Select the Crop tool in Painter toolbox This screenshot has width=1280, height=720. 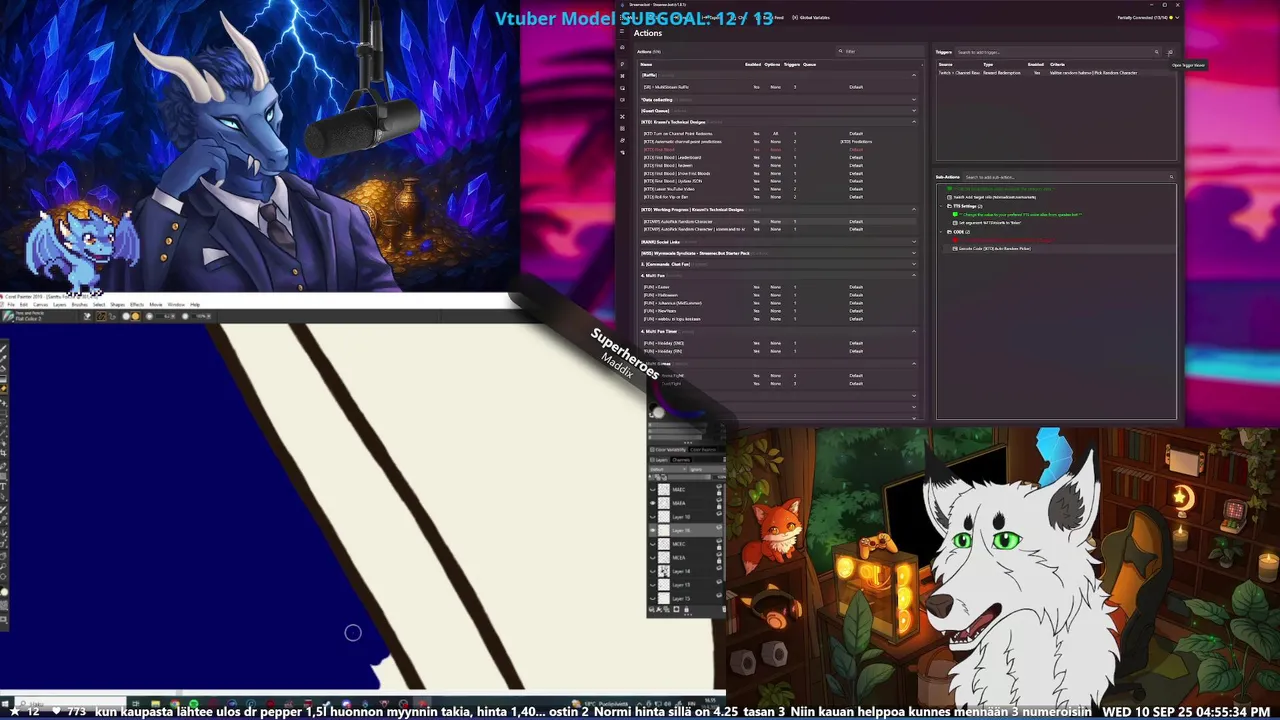click(x=4, y=453)
